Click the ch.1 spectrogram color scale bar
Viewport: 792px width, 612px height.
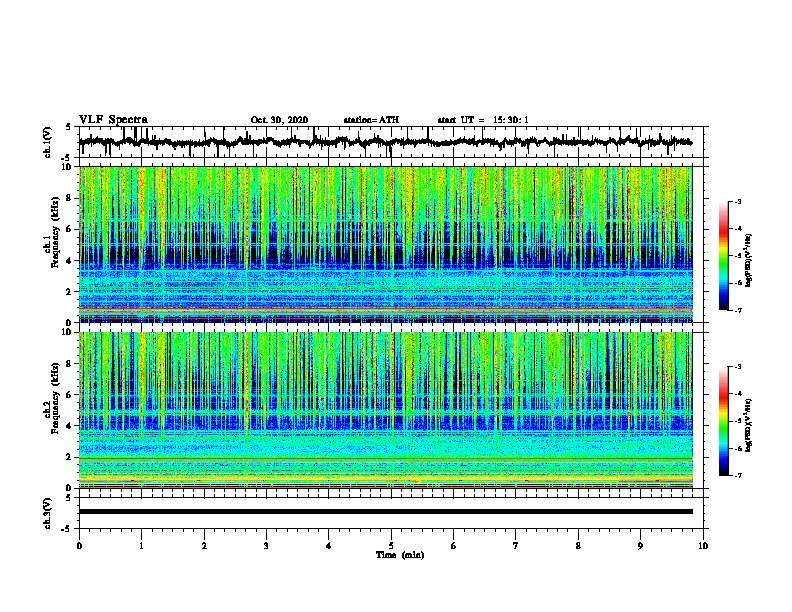click(724, 256)
